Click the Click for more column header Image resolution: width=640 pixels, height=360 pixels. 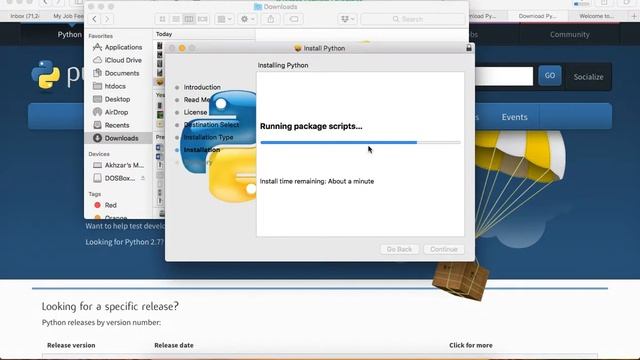pos(471,345)
